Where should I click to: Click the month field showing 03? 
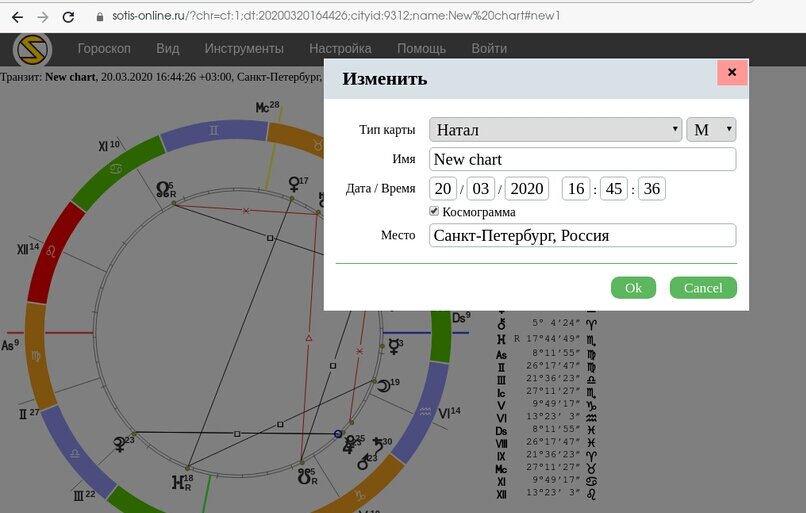(481, 189)
